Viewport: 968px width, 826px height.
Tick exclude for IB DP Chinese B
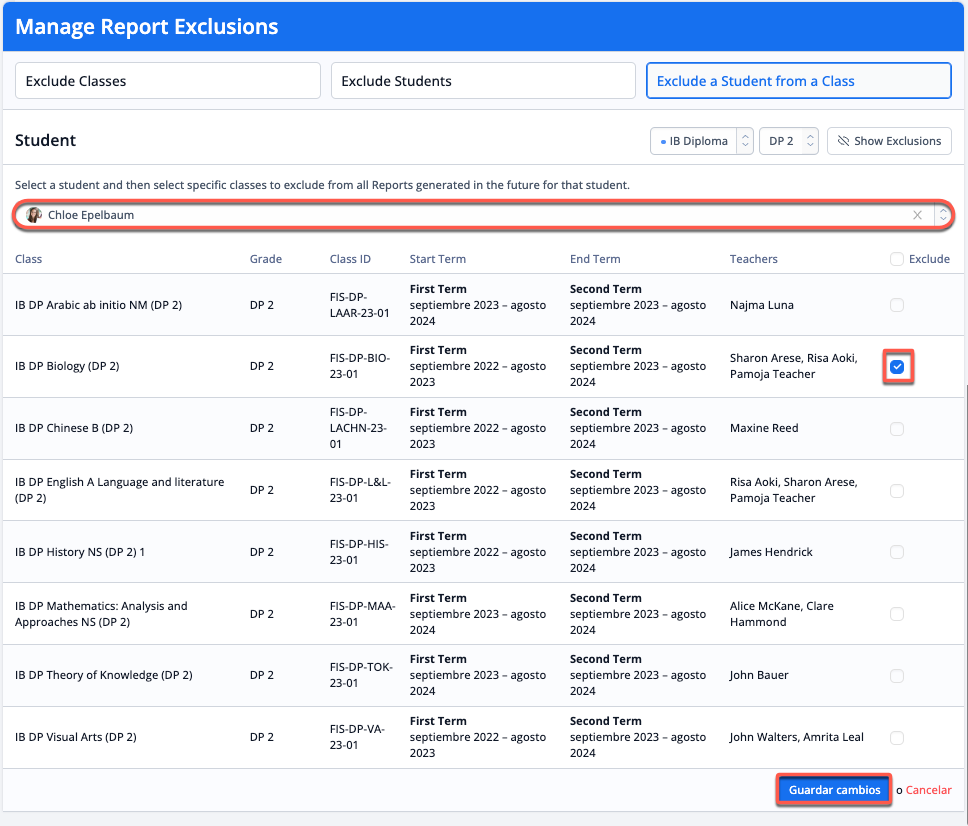point(897,429)
